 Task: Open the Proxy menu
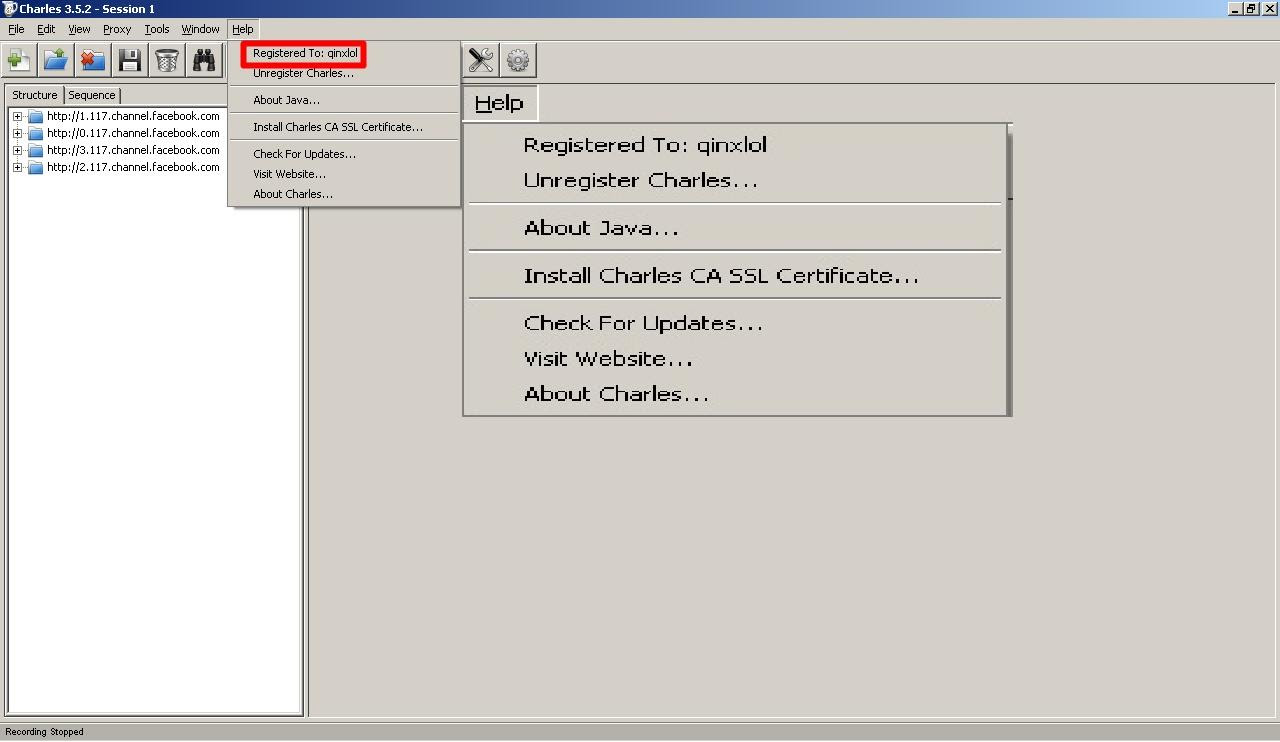[x=117, y=29]
